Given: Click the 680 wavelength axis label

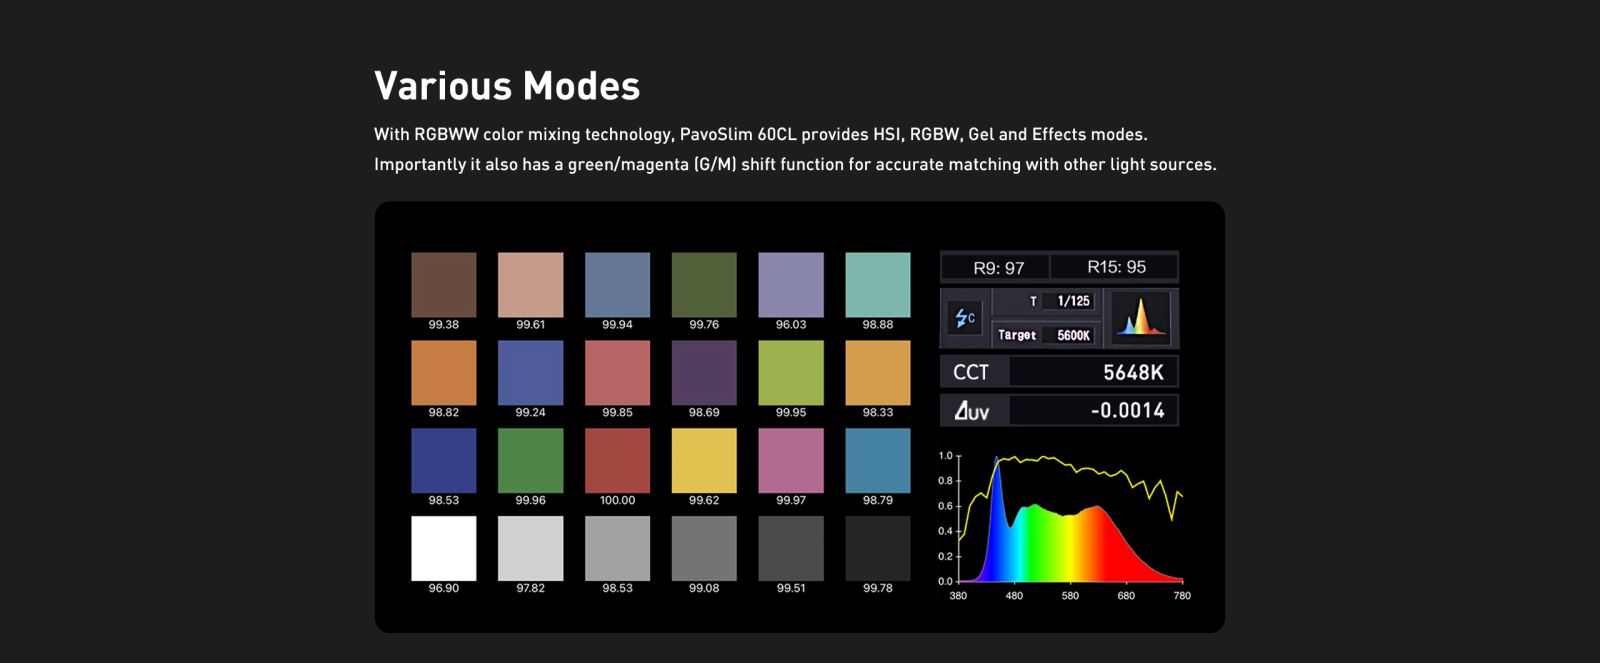Looking at the screenshot, I should 1126,596.
